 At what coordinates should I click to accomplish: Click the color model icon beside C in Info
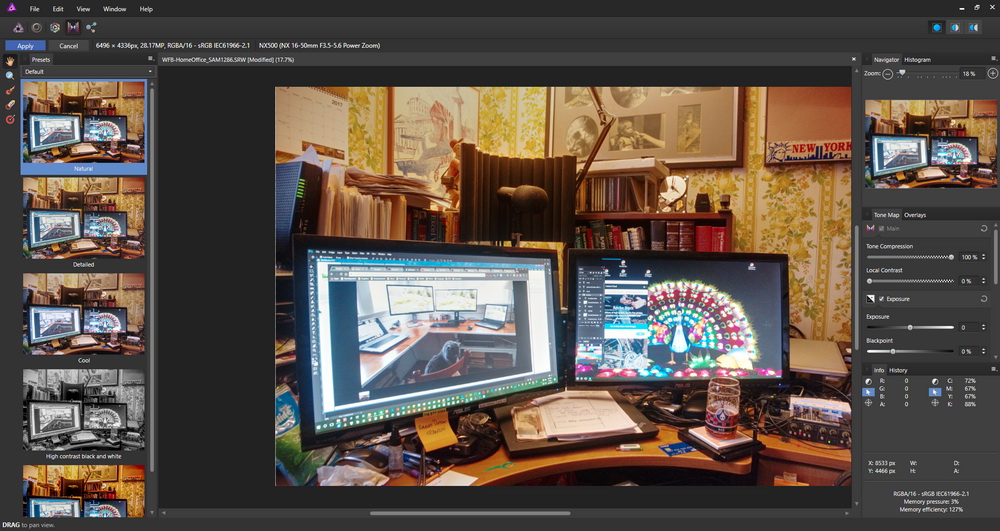[x=935, y=381]
